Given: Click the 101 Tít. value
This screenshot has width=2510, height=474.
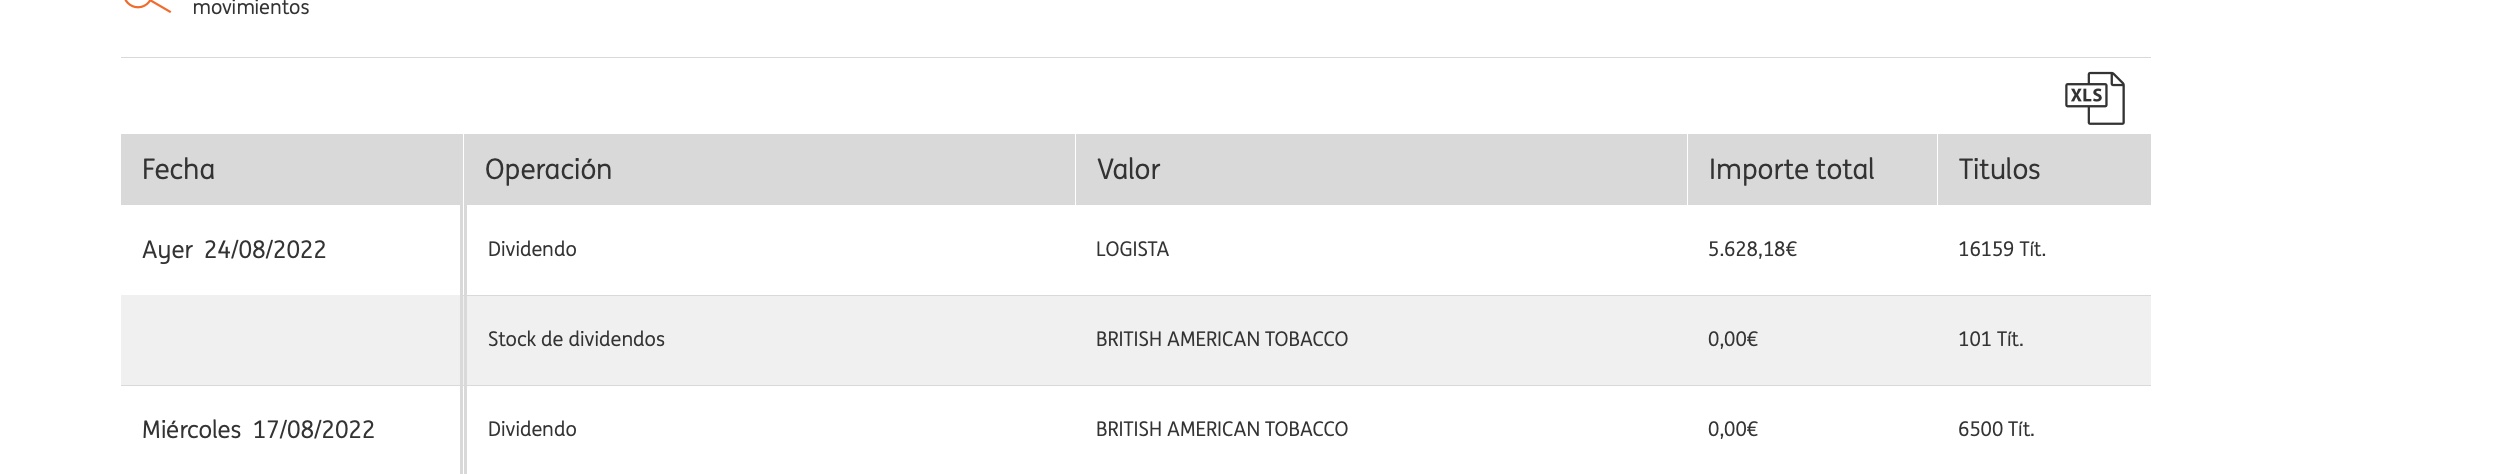Looking at the screenshot, I should [x=1990, y=339].
